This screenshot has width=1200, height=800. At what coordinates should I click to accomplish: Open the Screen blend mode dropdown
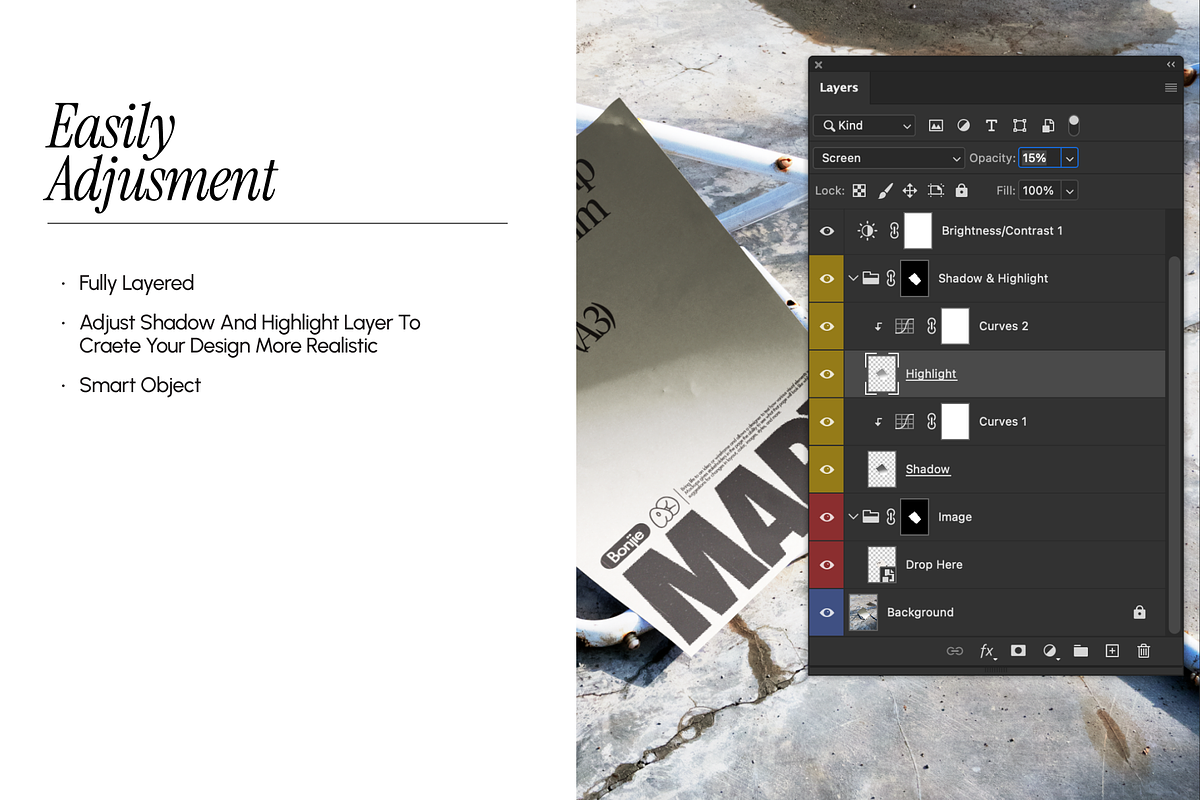(889, 158)
